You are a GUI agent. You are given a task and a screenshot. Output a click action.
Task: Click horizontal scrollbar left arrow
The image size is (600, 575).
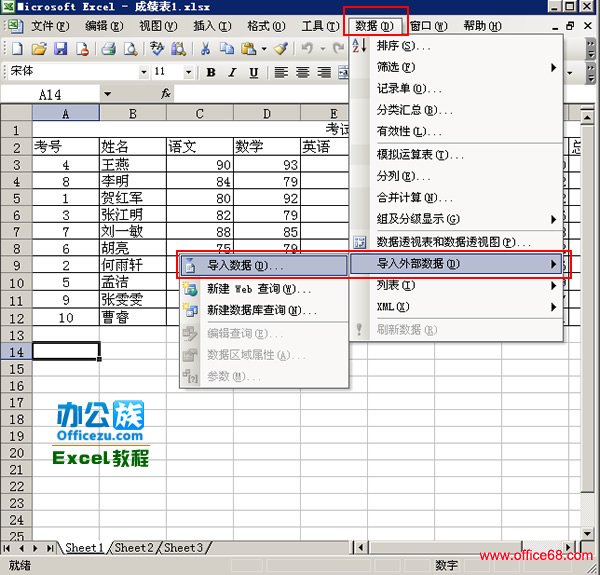click(x=360, y=548)
